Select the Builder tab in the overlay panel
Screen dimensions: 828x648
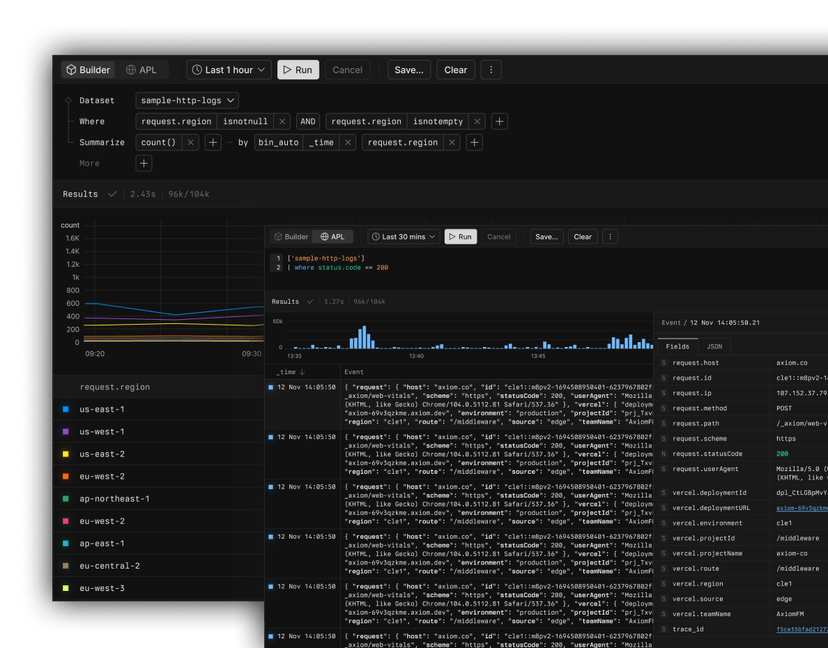pos(291,237)
